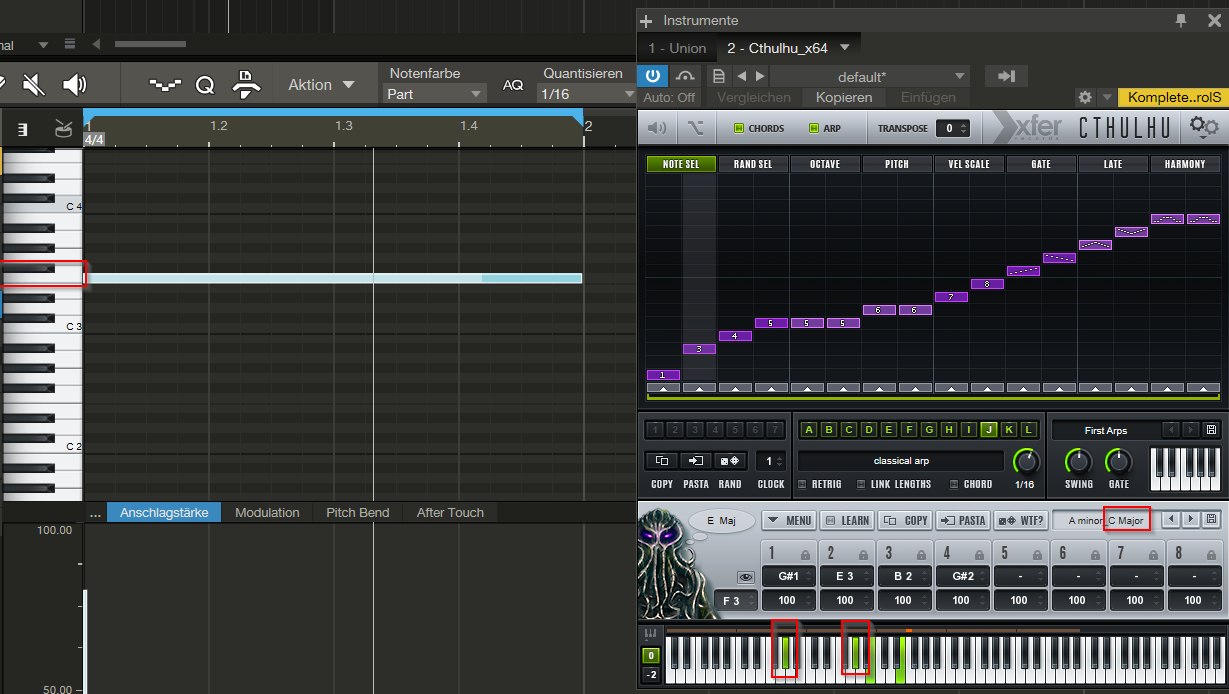Open the Aktion dropdown menu
Image resolution: width=1229 pixels, height=694 pixels.
pos(320,85)
